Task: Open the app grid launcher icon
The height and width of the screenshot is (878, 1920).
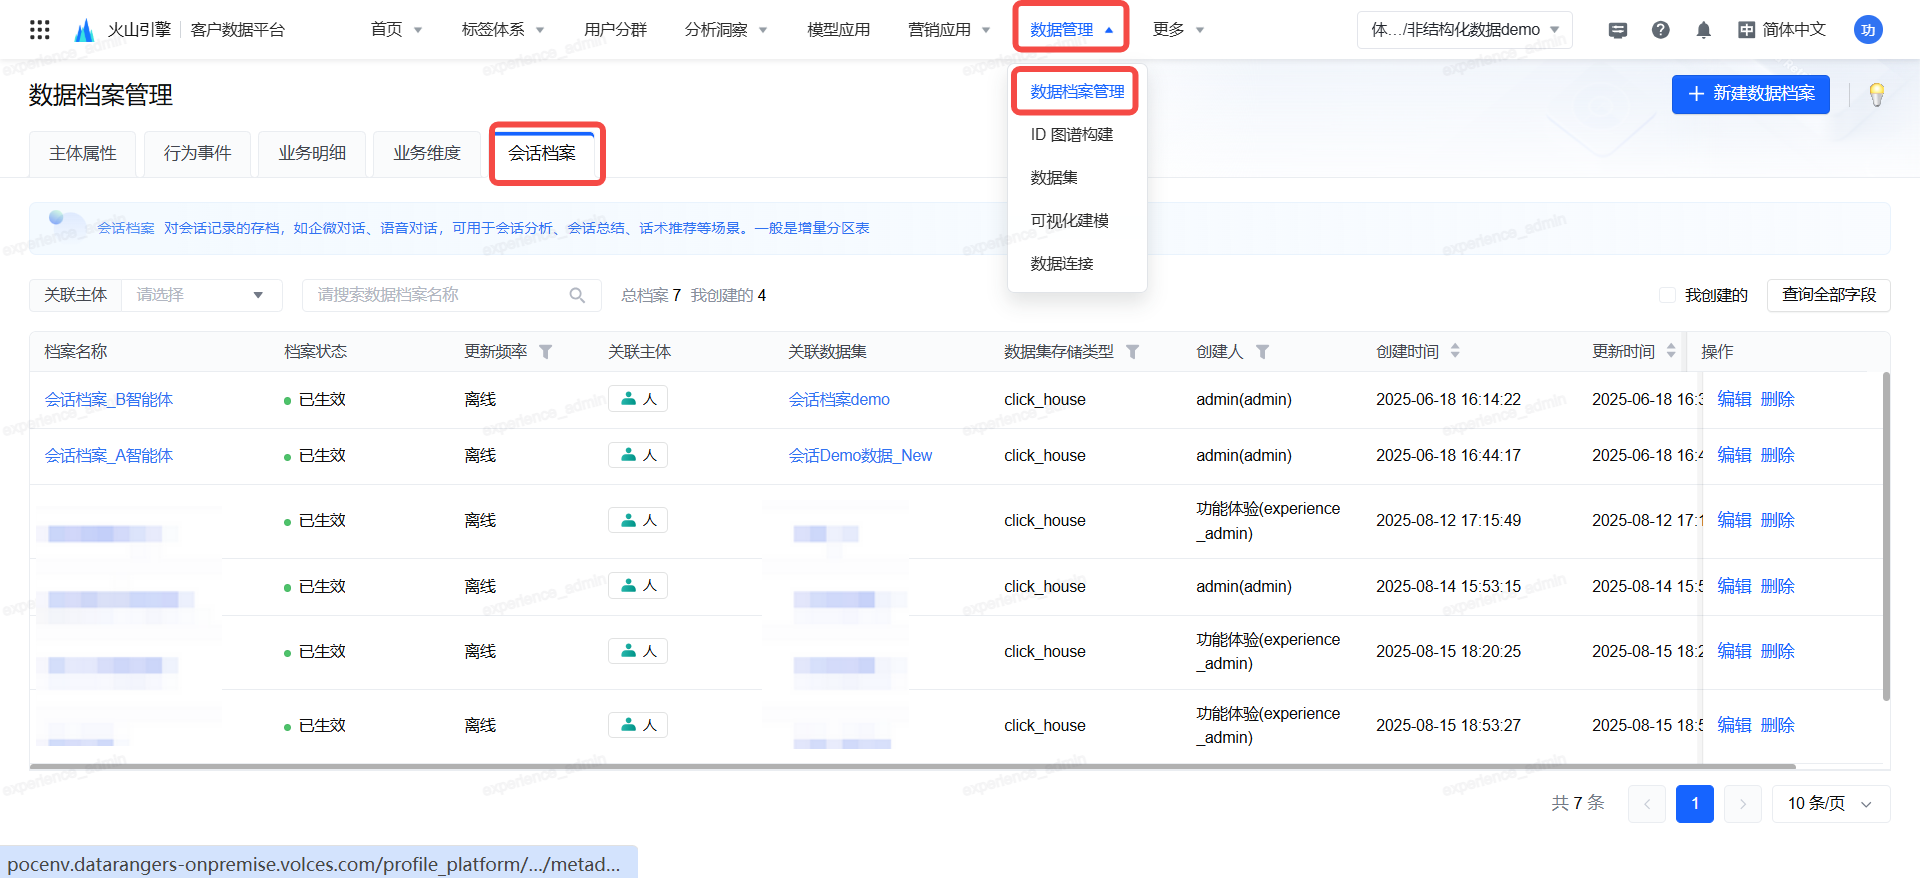Action: pos(39,30)
